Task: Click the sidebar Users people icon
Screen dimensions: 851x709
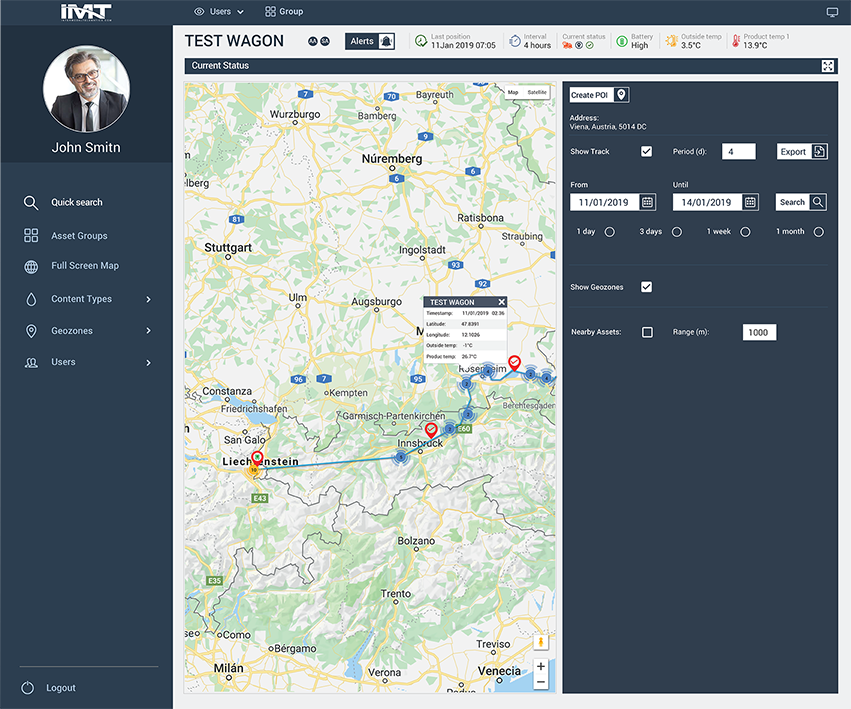Action: [31, 363]
